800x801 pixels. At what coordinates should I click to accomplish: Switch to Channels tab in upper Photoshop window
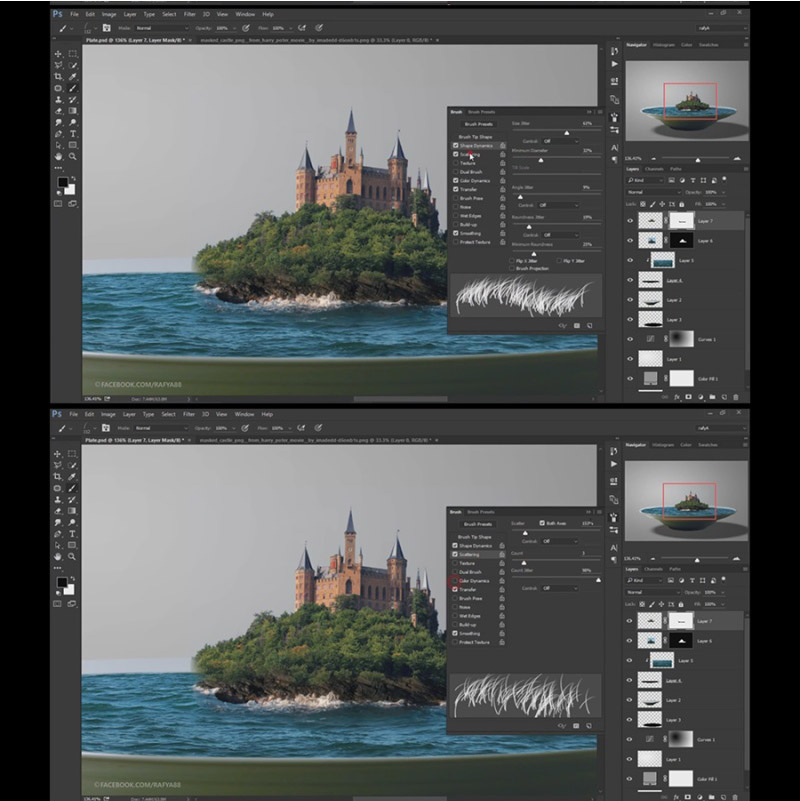click(x=654, y=169)
